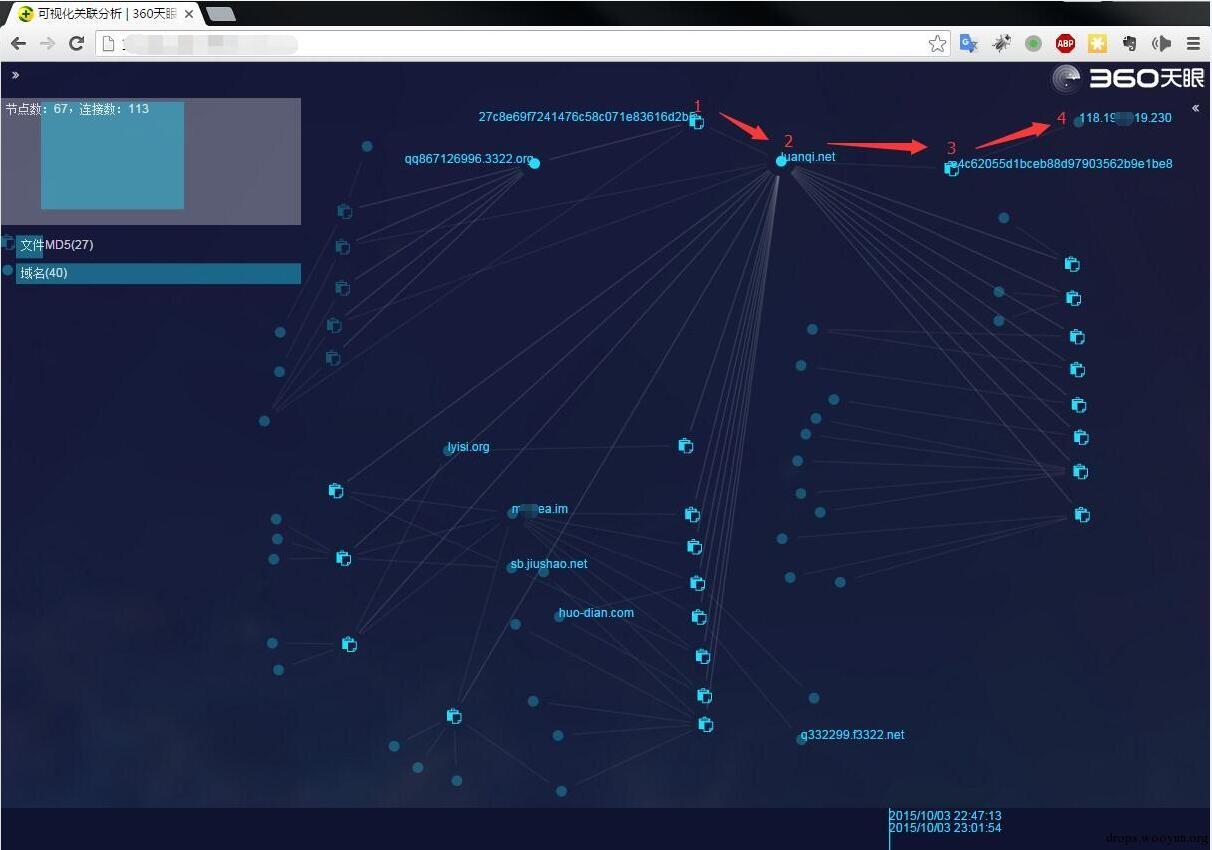The image size is (1212, 850).
Task: Select the 360天眼 logo
Action: 1128,78
